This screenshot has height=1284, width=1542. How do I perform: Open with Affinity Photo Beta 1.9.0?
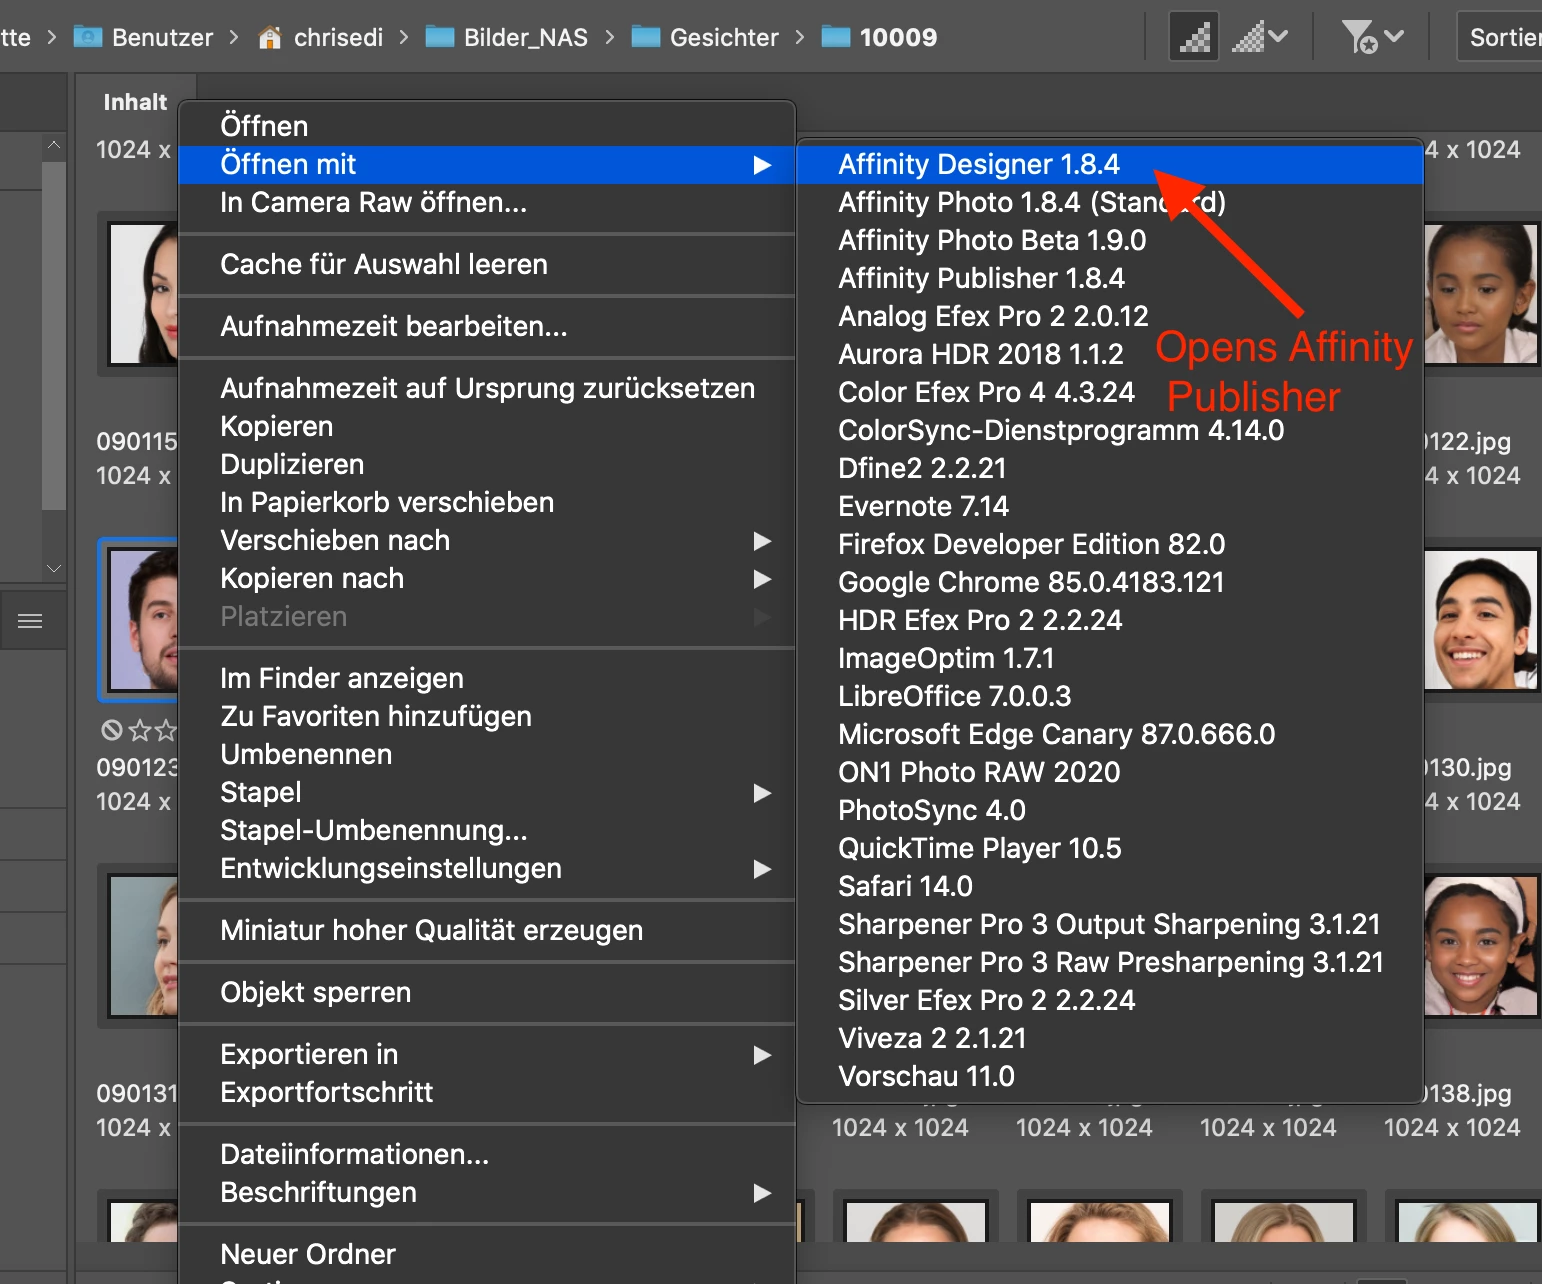point(1110,240)
